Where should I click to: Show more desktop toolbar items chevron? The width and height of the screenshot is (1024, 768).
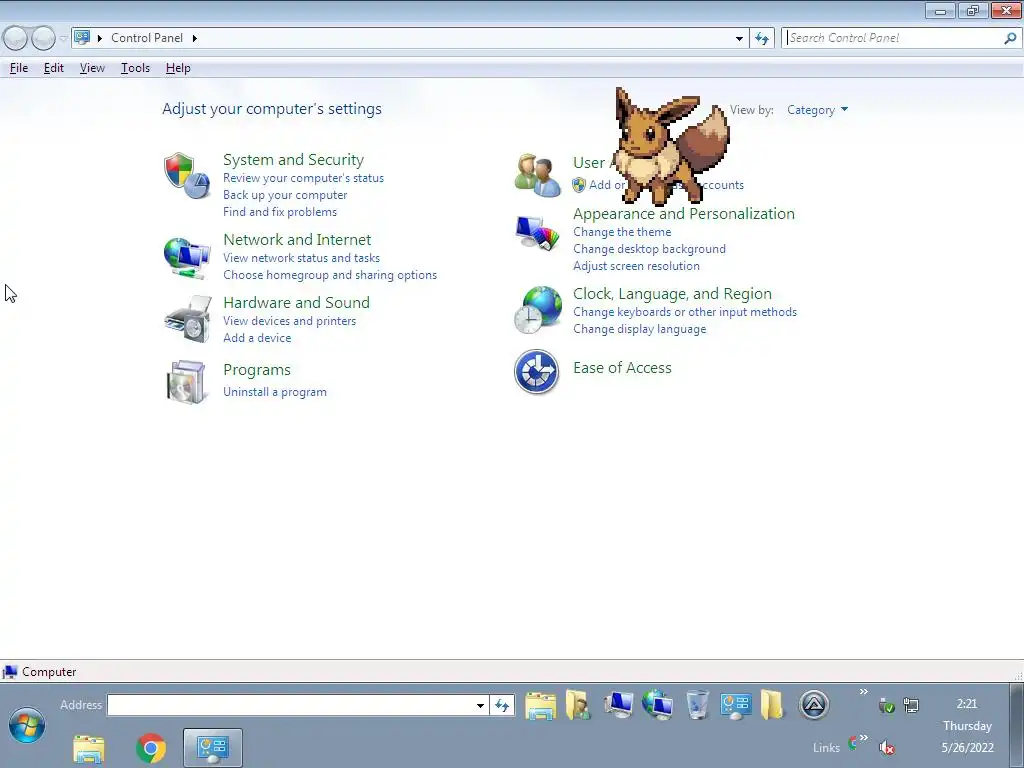863,692
